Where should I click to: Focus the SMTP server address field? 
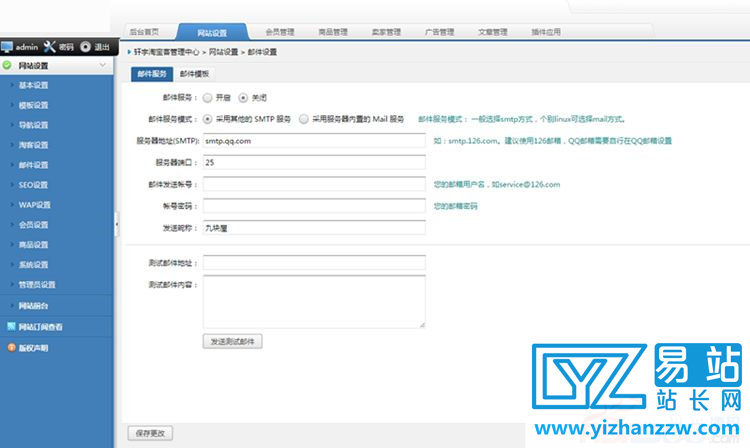tap(314, 141)
